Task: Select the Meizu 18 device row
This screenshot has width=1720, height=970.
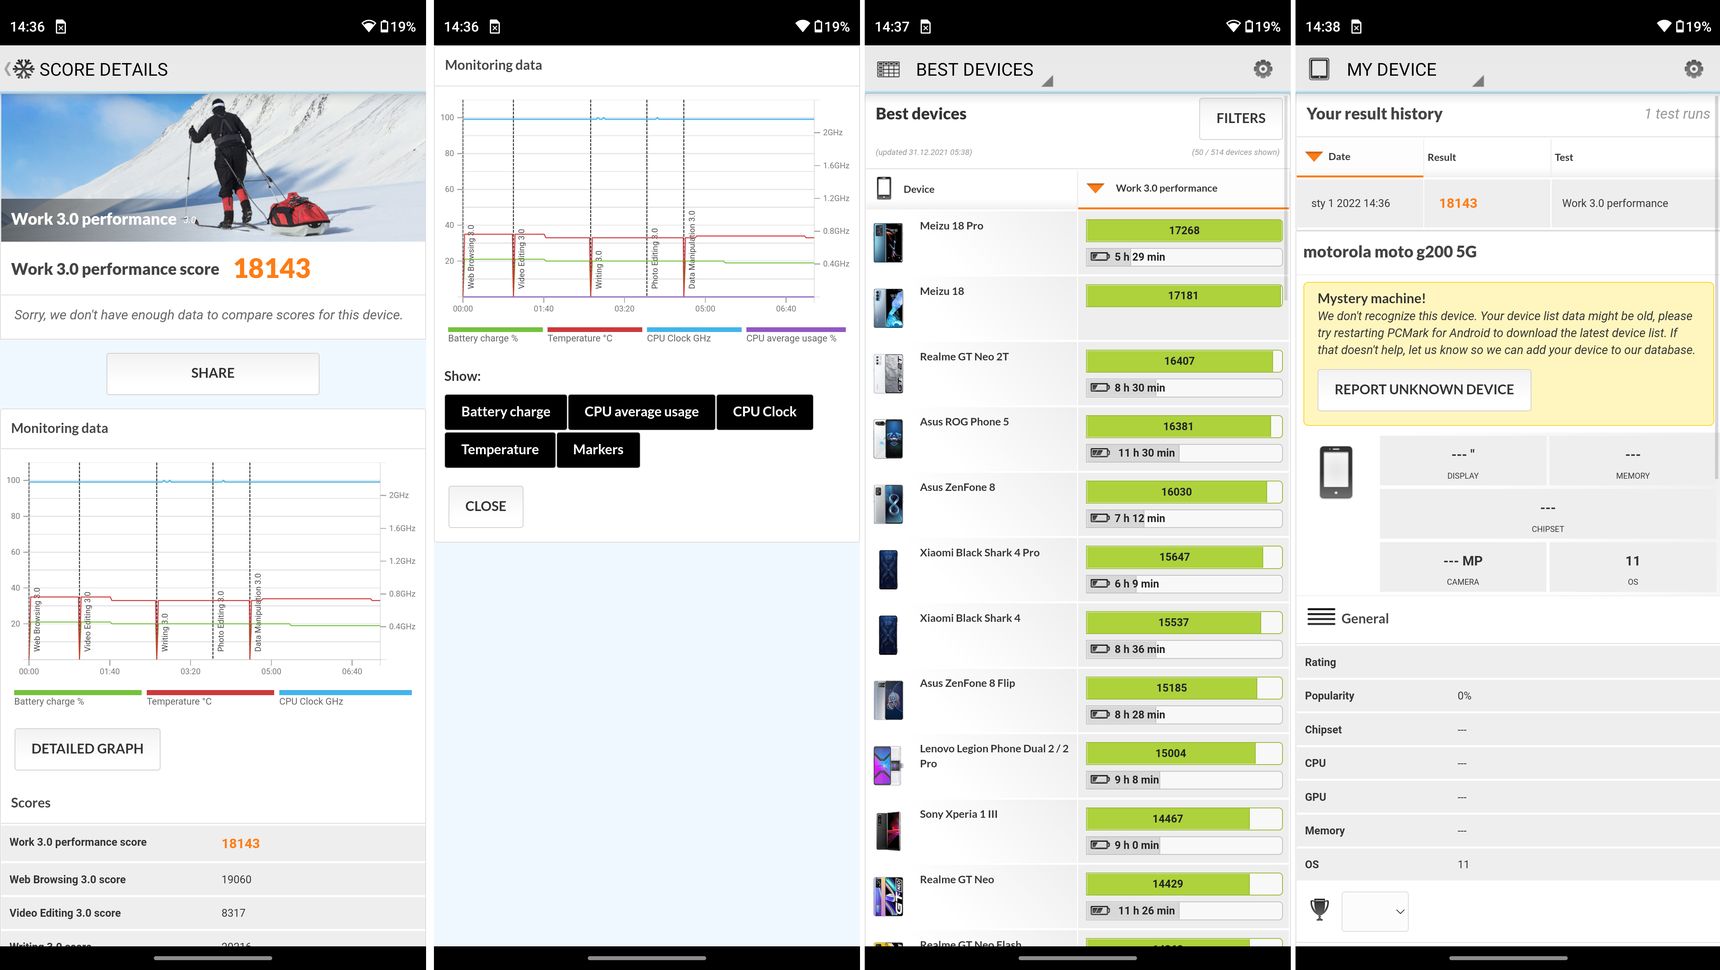Action: [x=1078, y=309]
